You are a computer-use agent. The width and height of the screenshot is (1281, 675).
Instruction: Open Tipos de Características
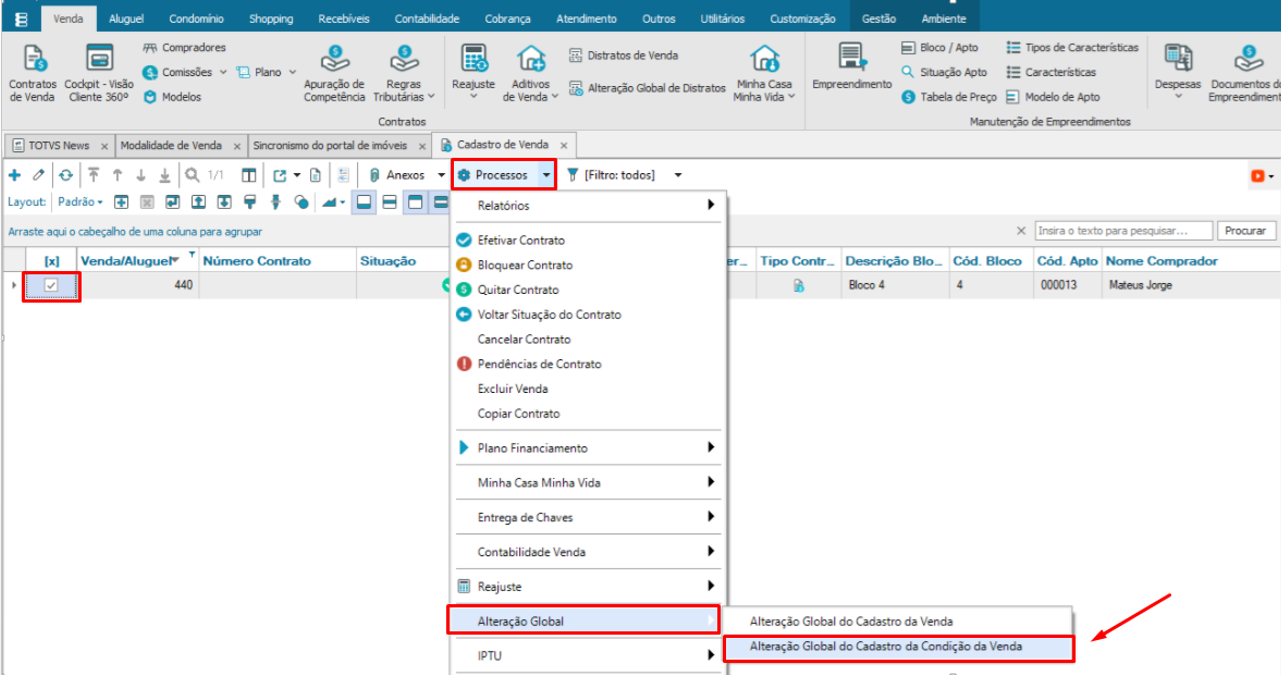pos(1072,47)
